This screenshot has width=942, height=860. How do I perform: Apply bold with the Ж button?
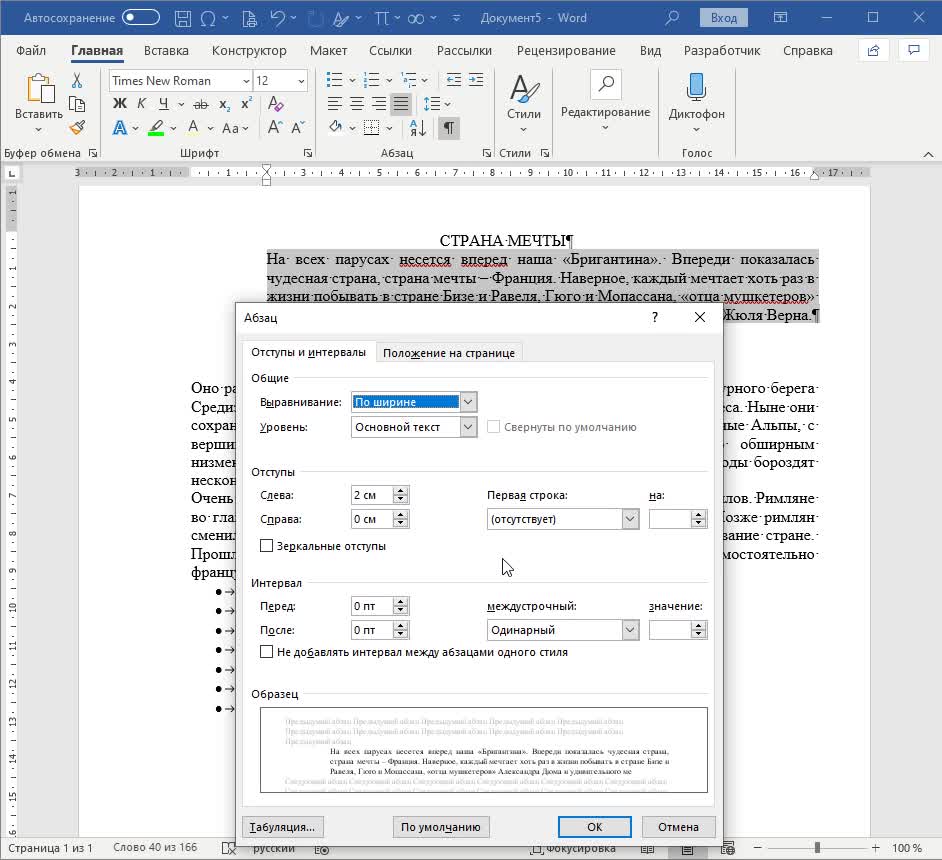pyautogui.click(x=120, y=104)
